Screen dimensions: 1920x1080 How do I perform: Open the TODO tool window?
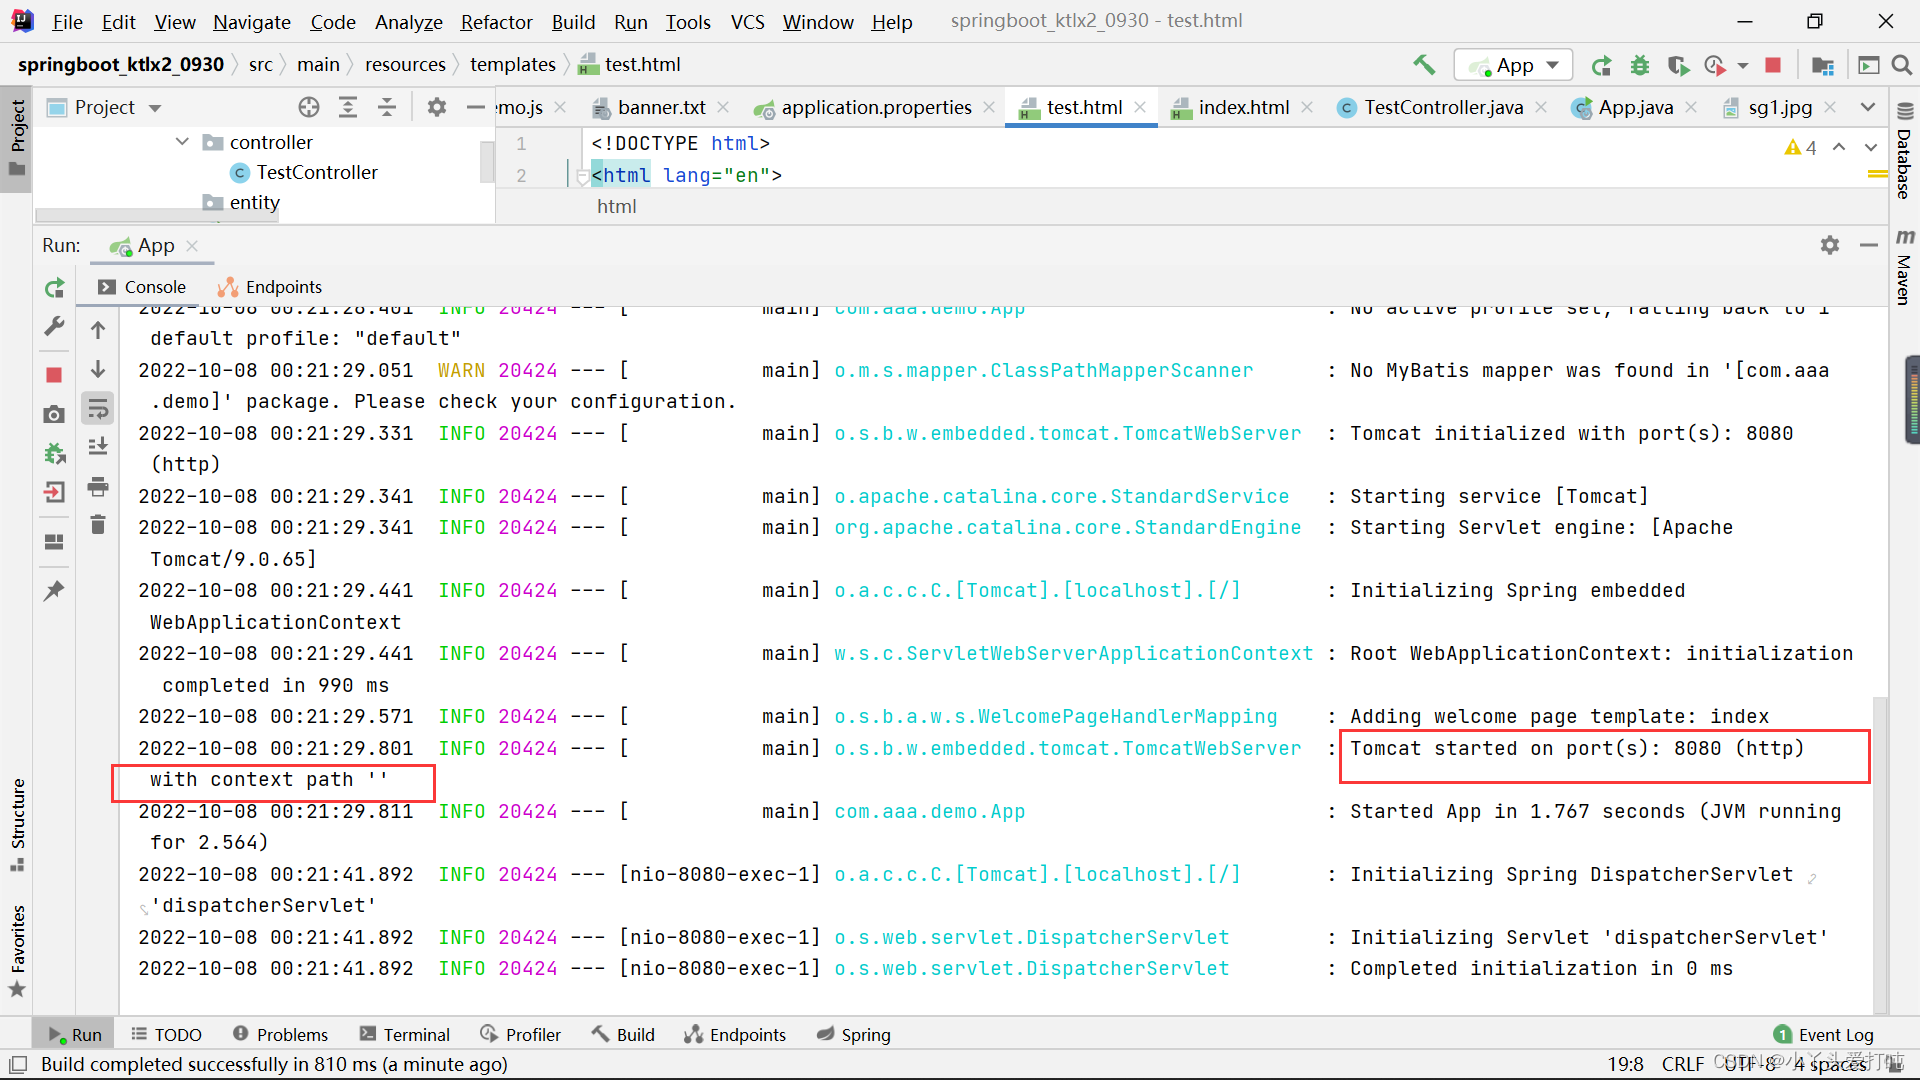[166, 1034]
